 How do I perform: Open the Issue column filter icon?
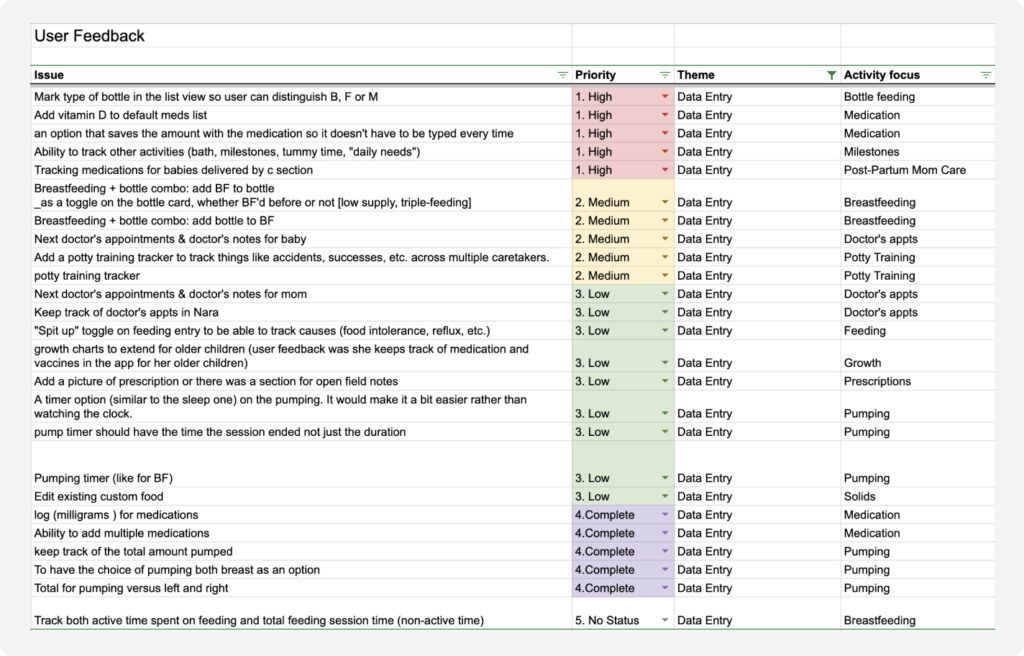click(562, 75)
